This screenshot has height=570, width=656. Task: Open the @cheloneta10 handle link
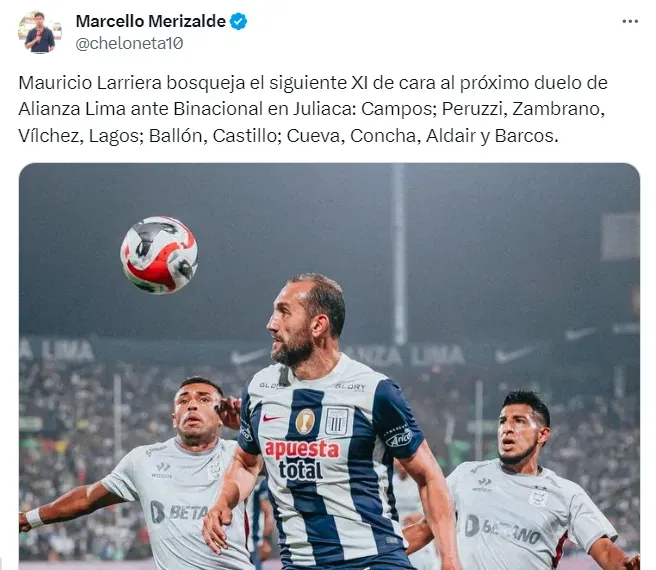(x=129, y=43)
